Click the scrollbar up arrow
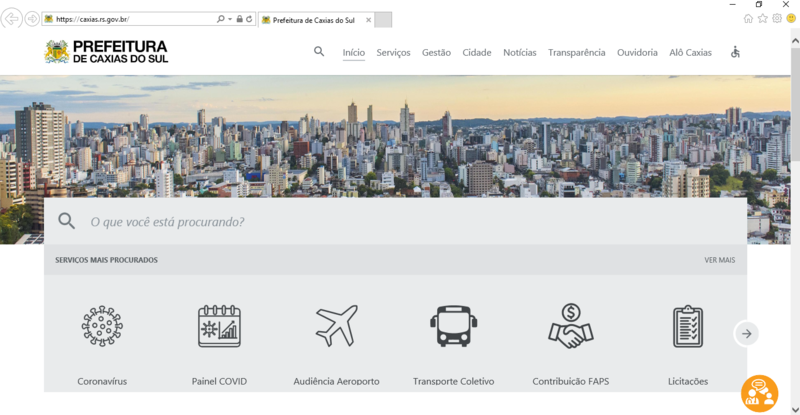This screenshot has width=800, height=415. click(795, 41)
